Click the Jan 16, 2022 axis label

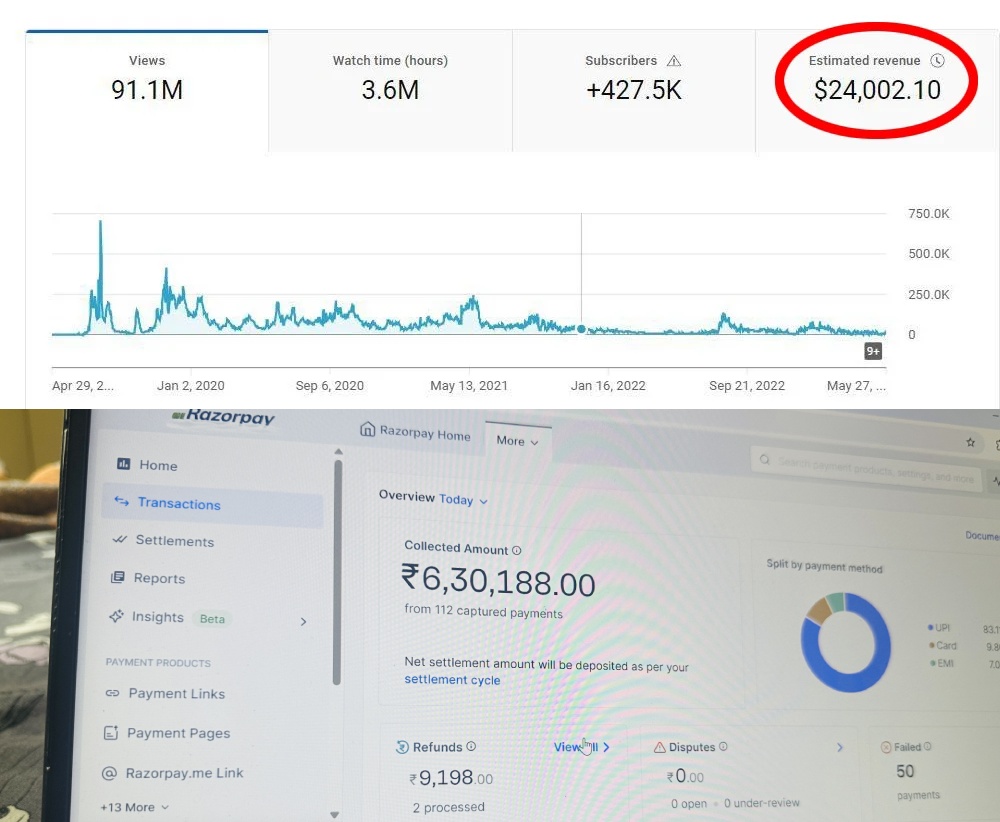pos(608,386)
